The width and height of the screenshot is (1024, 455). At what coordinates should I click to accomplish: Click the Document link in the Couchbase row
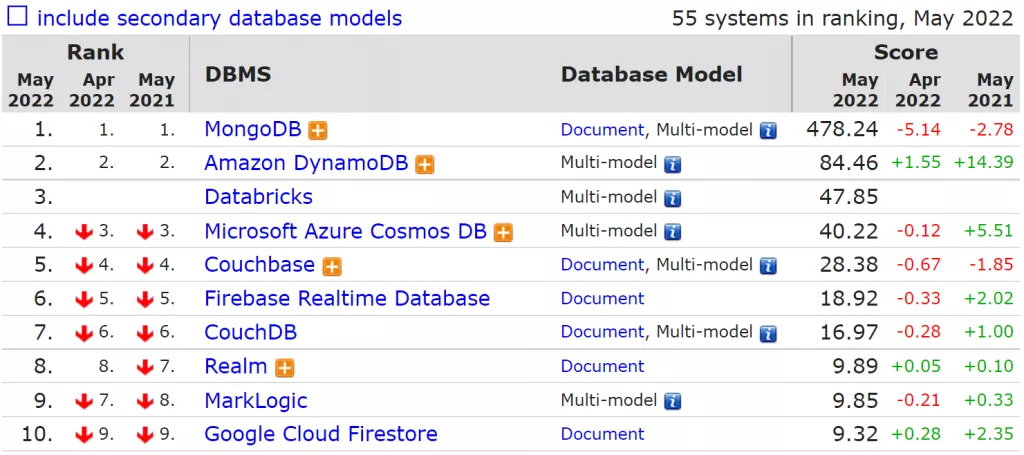click(x=602, y=265)
